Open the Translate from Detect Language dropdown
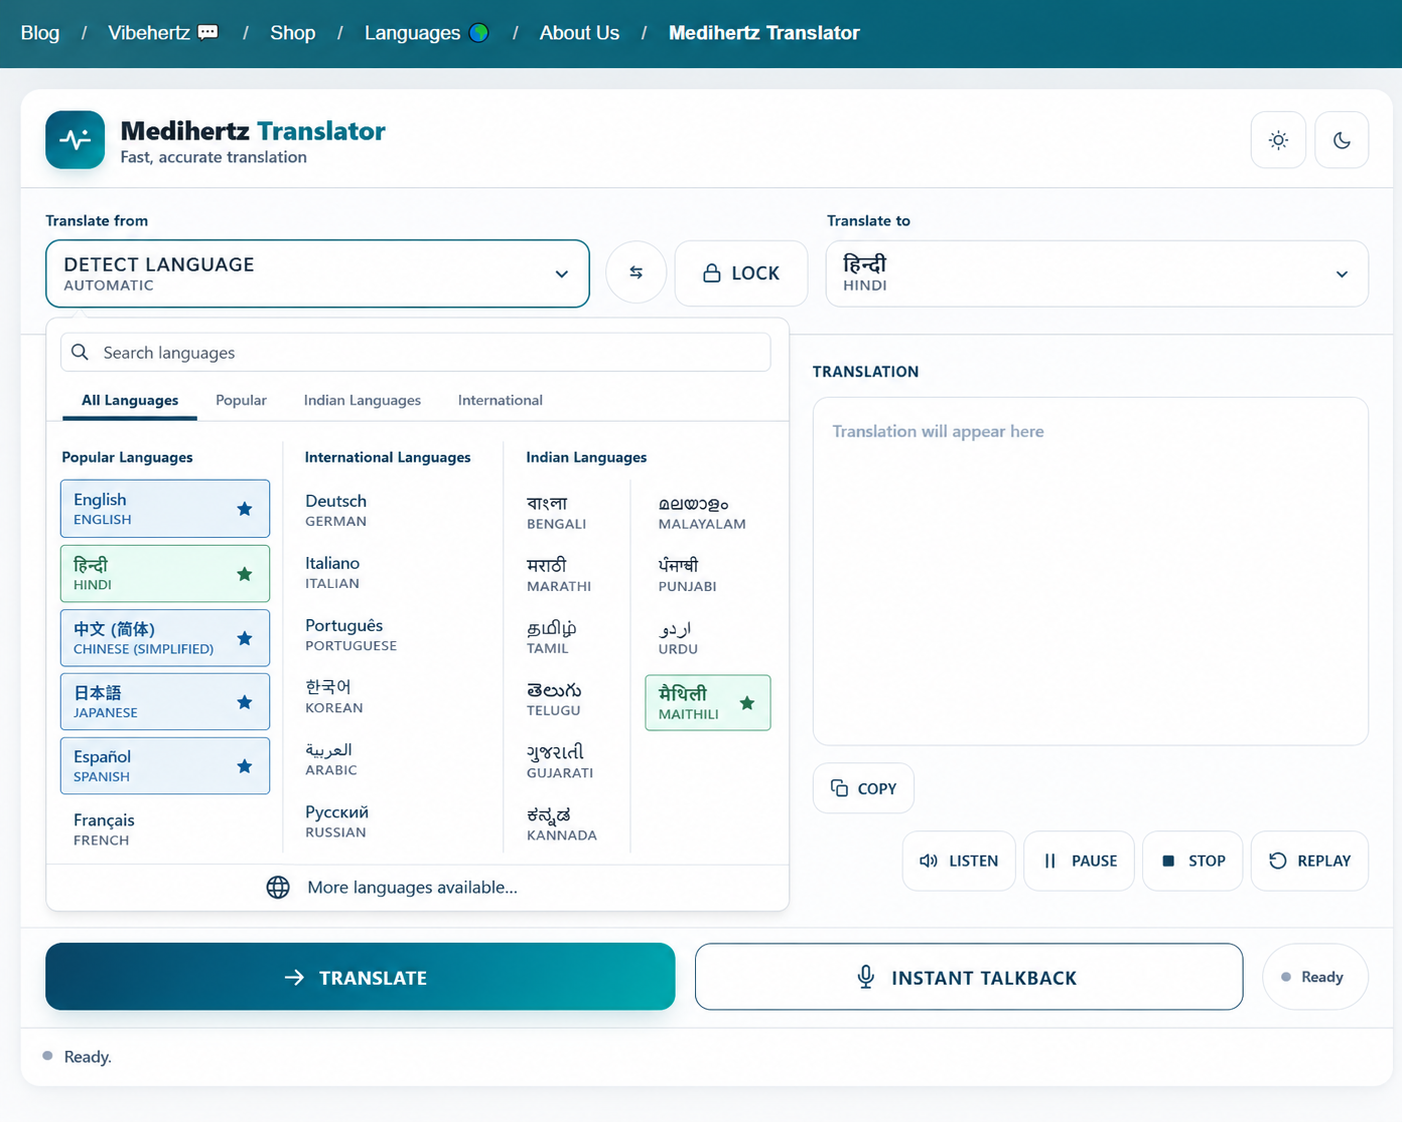 coord(317,273)
